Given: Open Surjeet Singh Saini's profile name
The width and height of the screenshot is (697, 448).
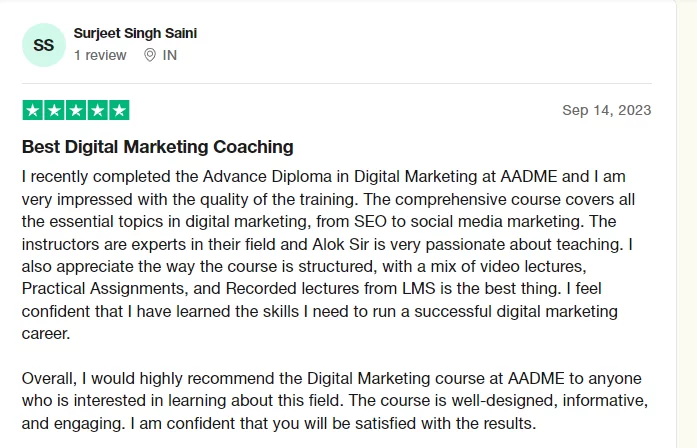Looking at the screenshot, I should point(135,33).
